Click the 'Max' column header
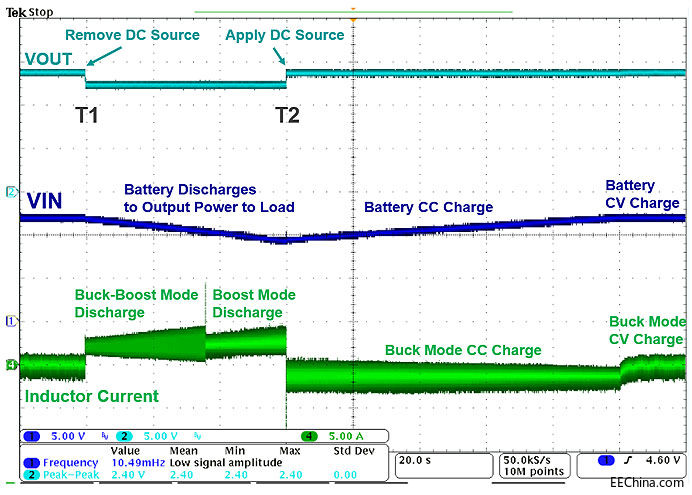692x495 pixels. (x=290, y=451)
